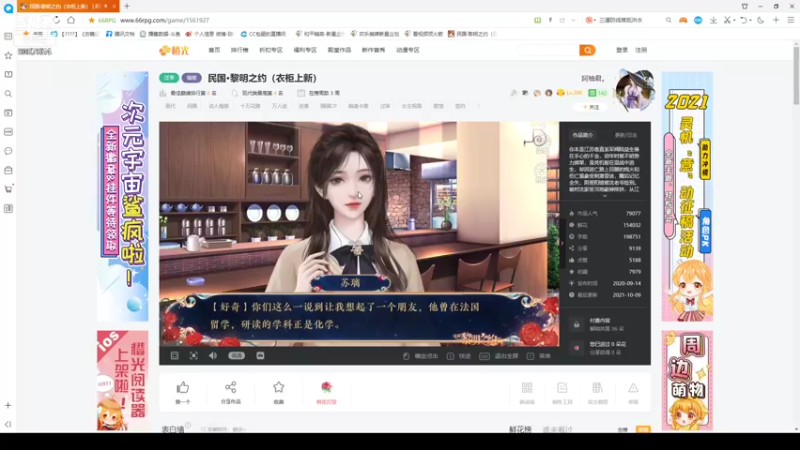Click the undo arrow icon in browser toolbar
800x450 pixels.
pos(743,20)
